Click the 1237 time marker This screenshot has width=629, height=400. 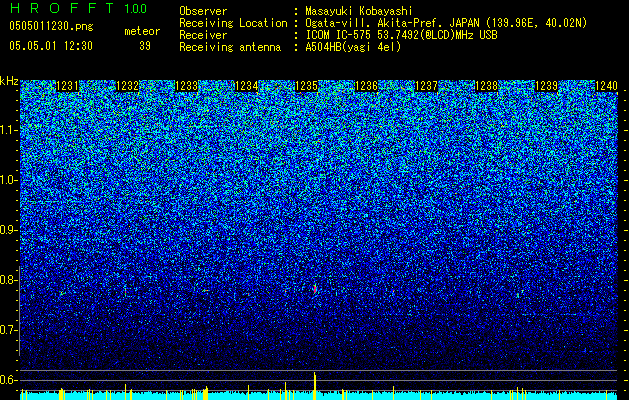tap(426, 86)
